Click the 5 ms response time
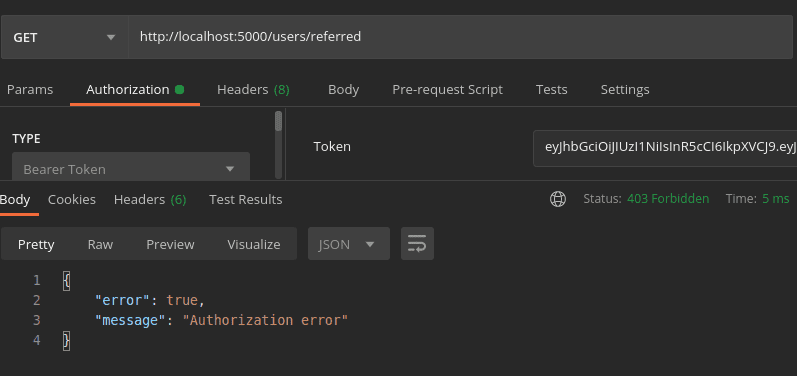 776,199
